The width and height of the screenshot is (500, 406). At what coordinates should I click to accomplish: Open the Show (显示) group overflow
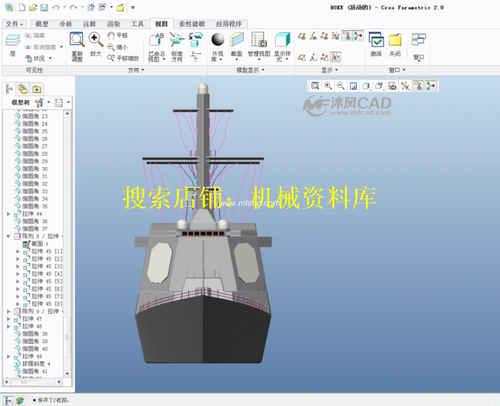(330, 70)
